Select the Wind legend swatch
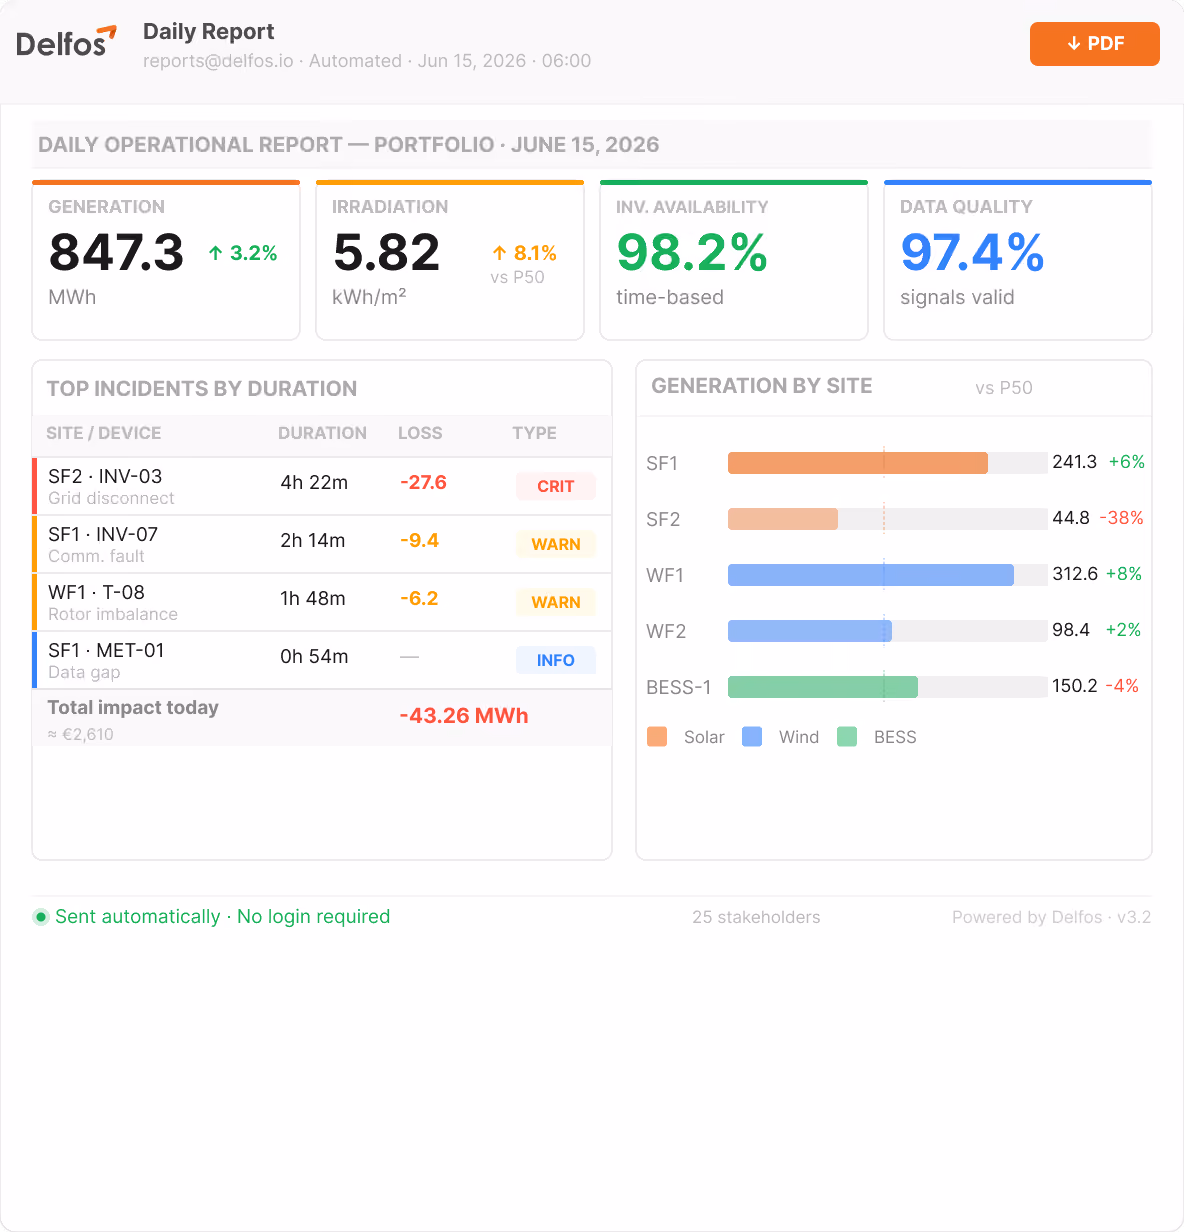The height and width of the screenshot is (1232, 1184). [x=752, y=737]
